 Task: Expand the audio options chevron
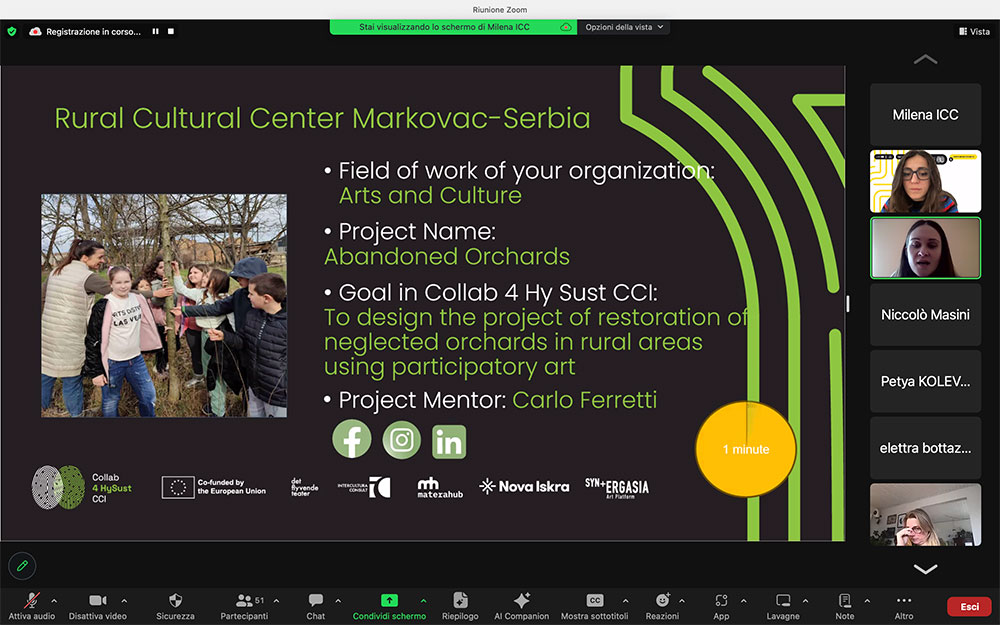[x=54, y=600]
